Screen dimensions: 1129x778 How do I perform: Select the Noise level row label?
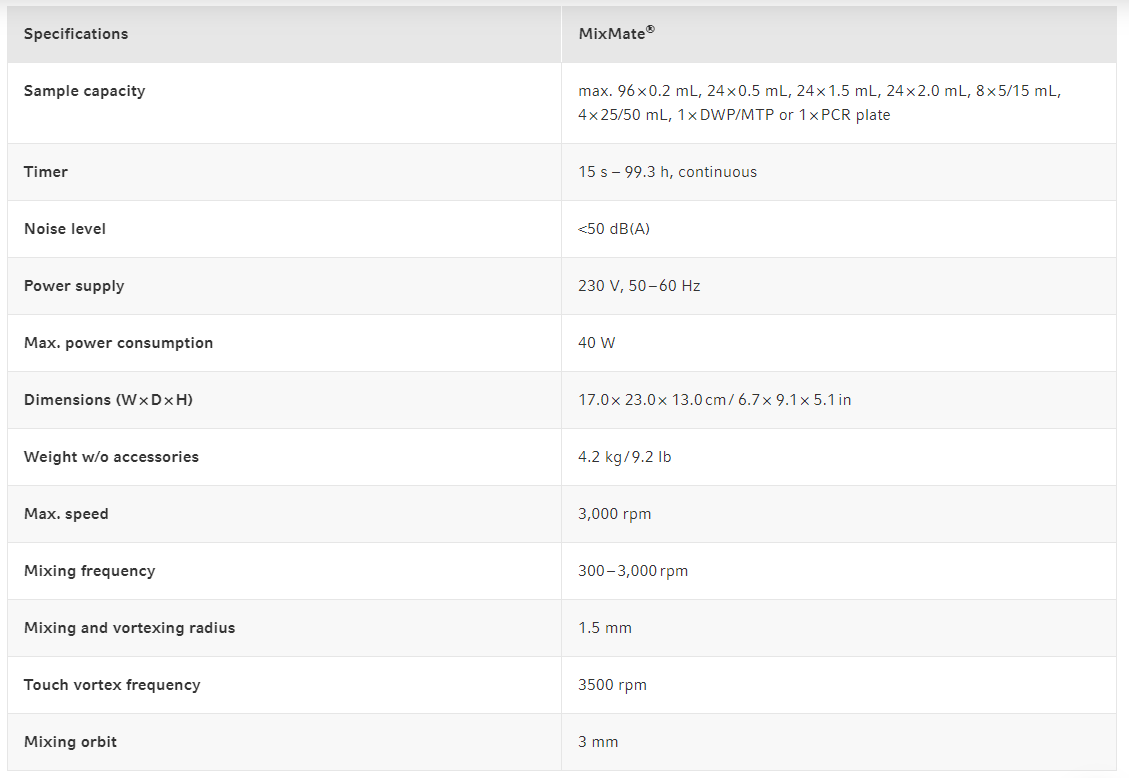[65, 229]
